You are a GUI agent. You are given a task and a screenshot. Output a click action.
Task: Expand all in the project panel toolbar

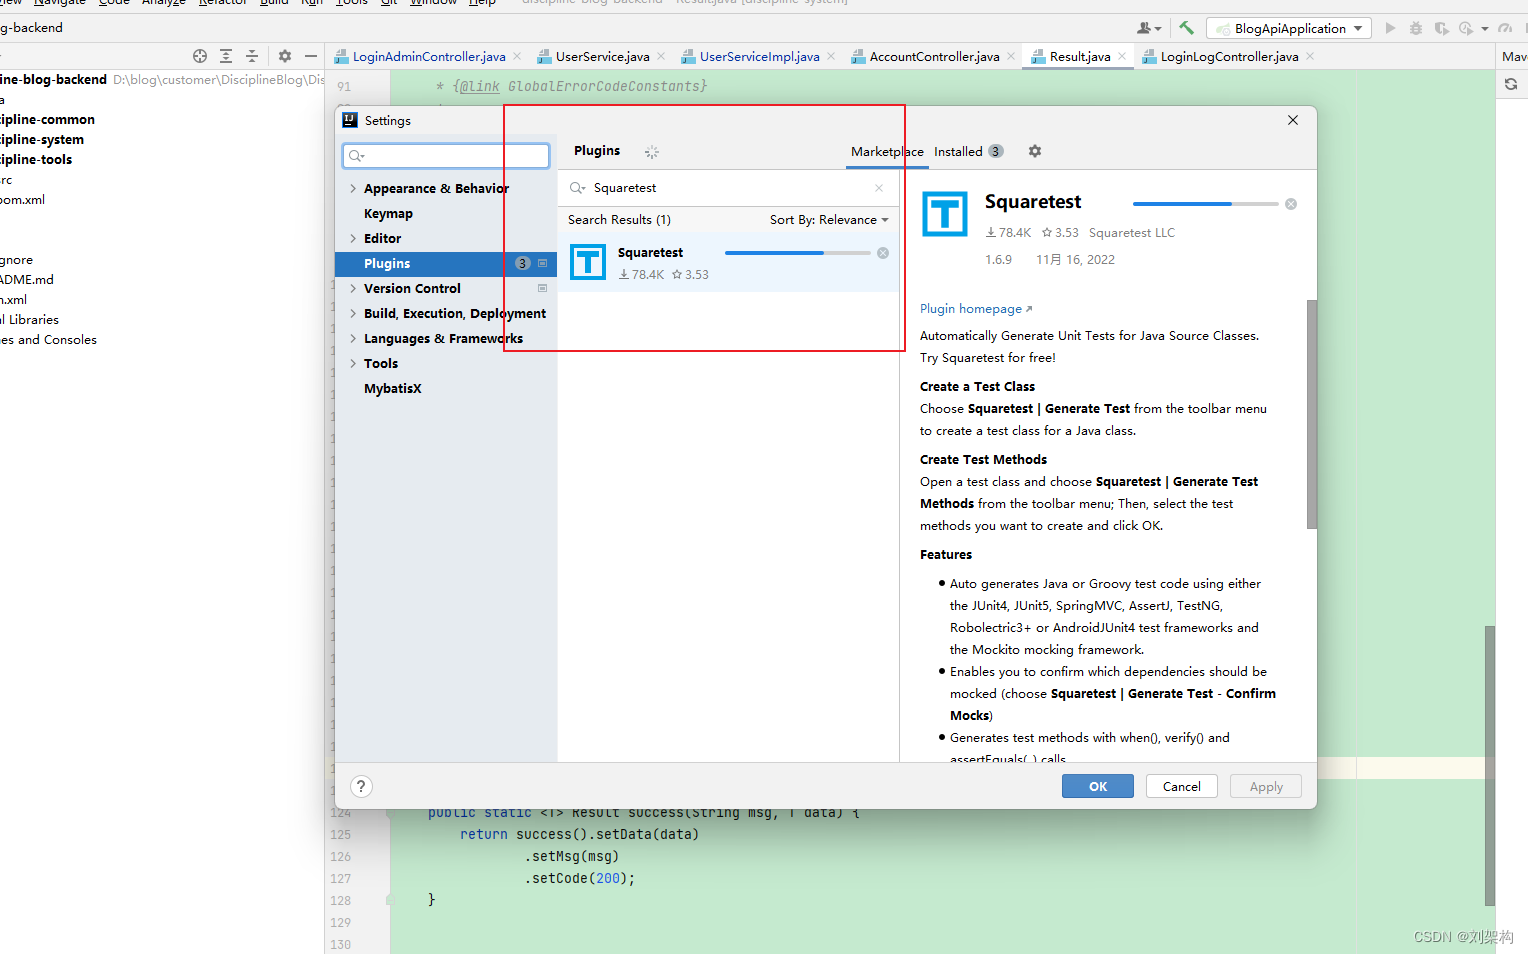click(226, 56)
